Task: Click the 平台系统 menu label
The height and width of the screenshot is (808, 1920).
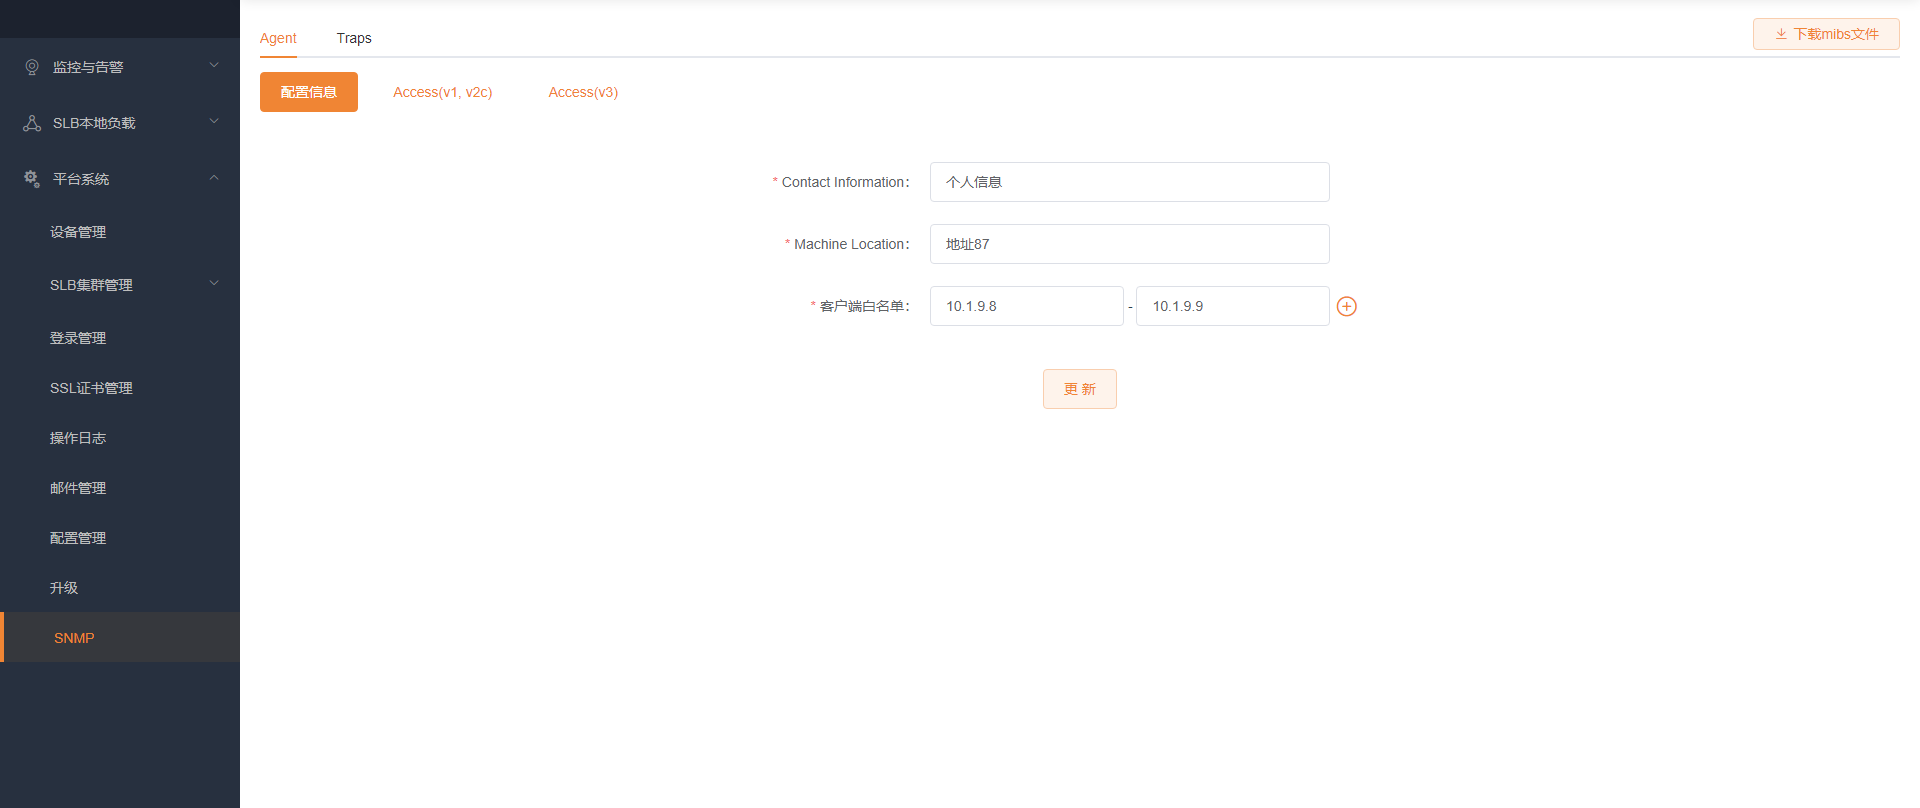Action: (81, 179)
